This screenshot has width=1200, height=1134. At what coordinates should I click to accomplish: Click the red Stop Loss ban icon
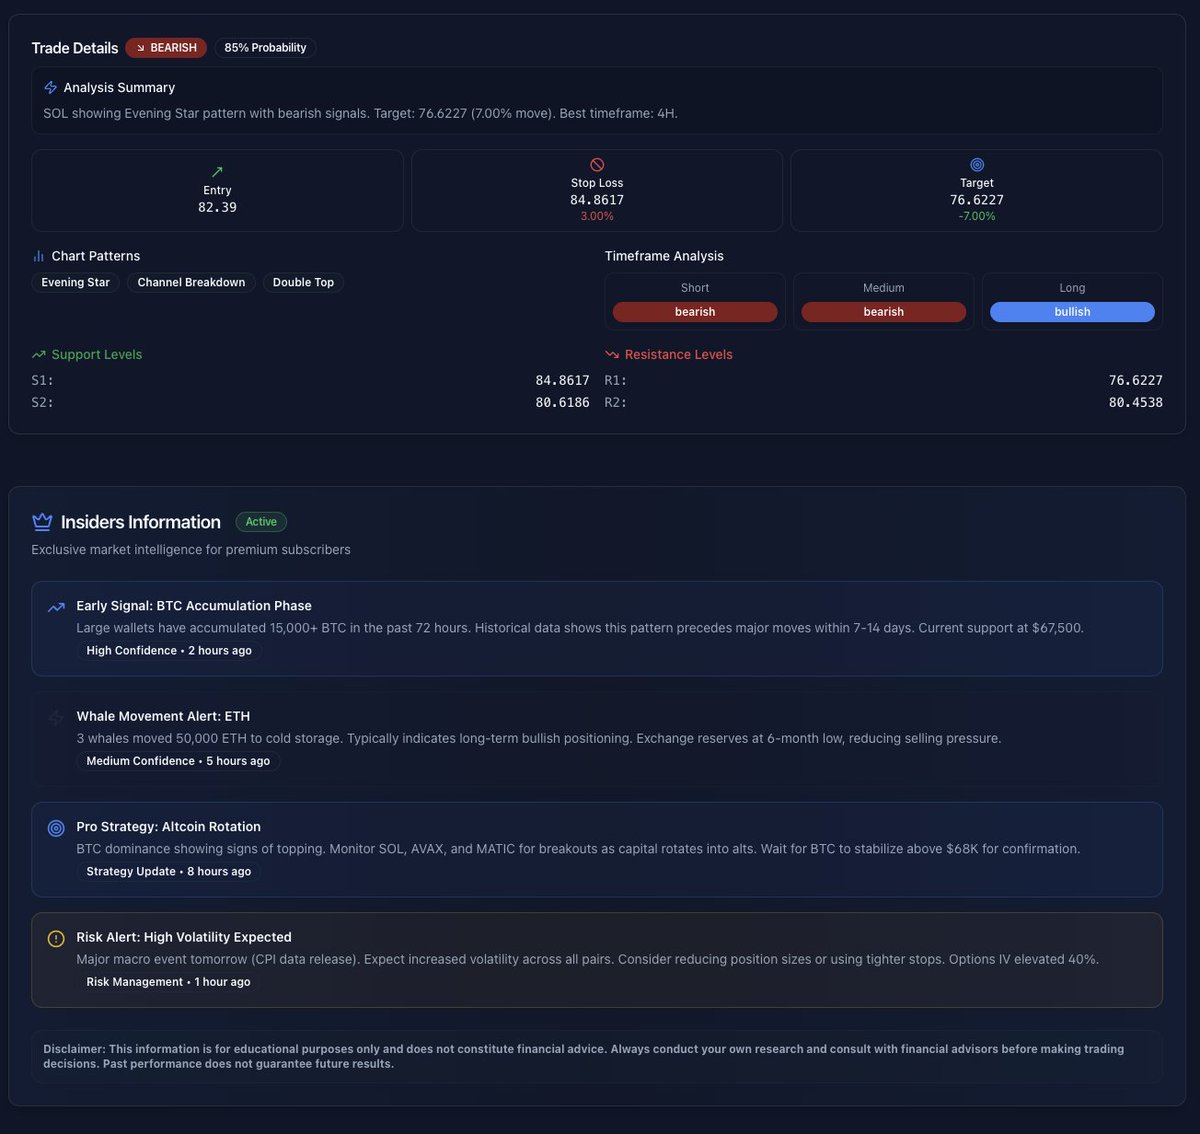point(597,165)
